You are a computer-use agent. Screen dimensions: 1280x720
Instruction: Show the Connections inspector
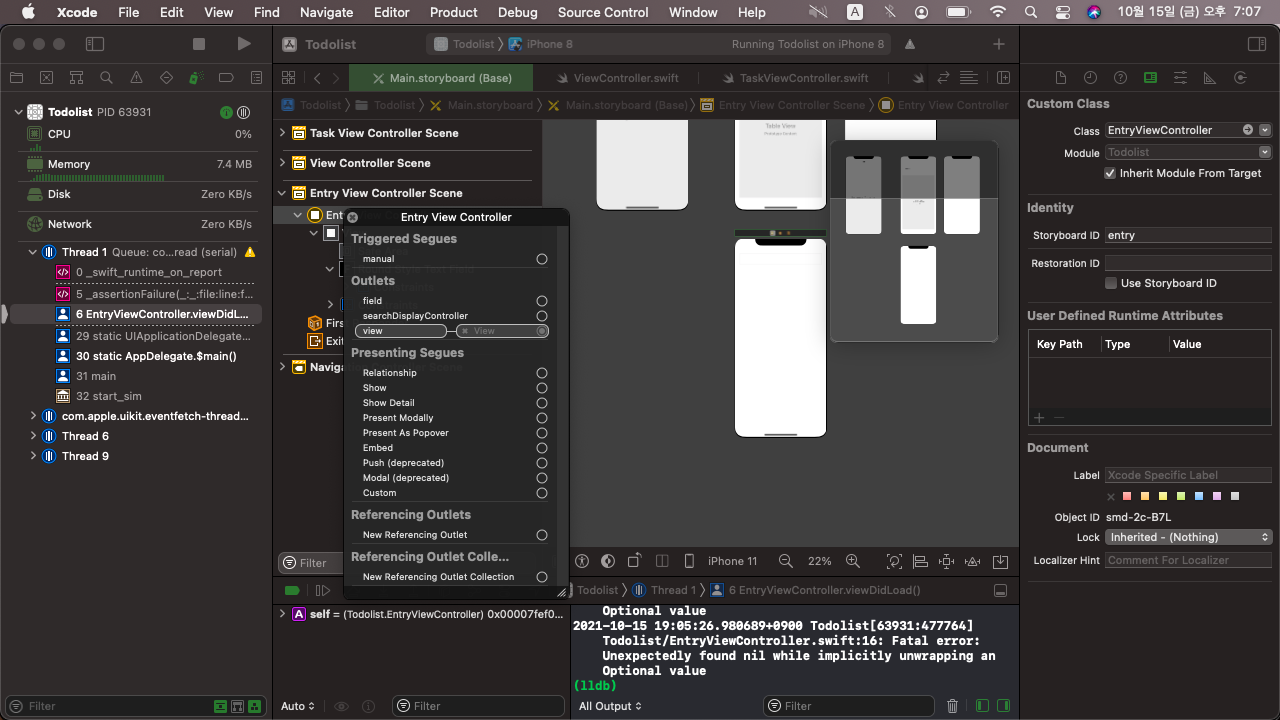[x=1240, y=78]
